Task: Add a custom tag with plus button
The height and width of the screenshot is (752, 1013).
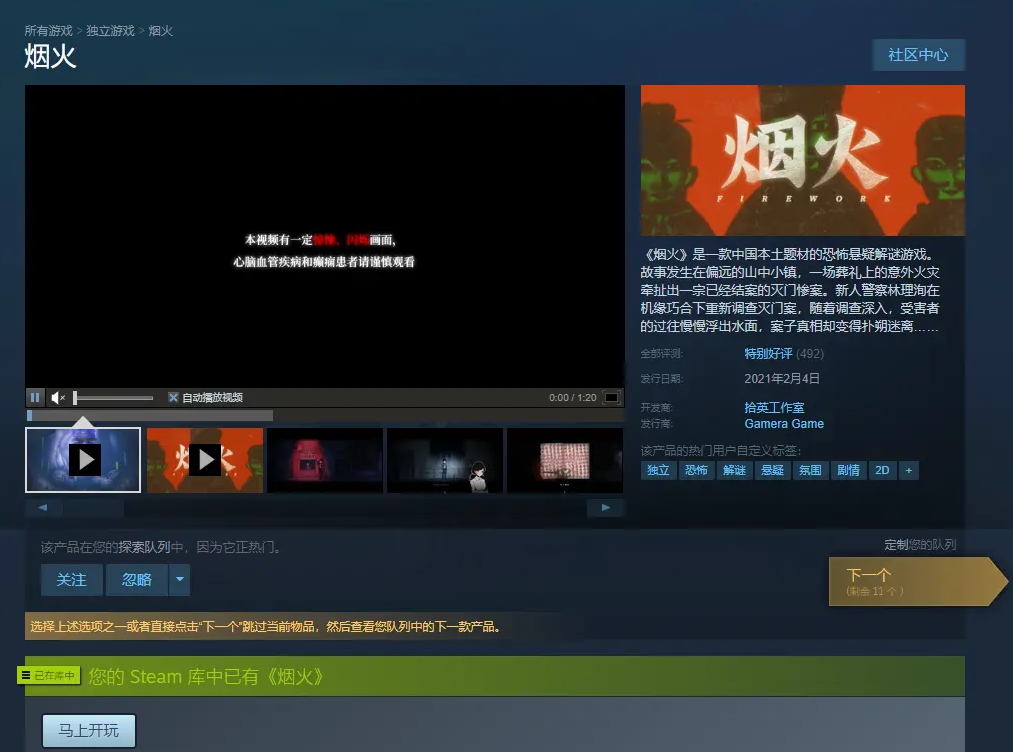Action: point(908,470)
